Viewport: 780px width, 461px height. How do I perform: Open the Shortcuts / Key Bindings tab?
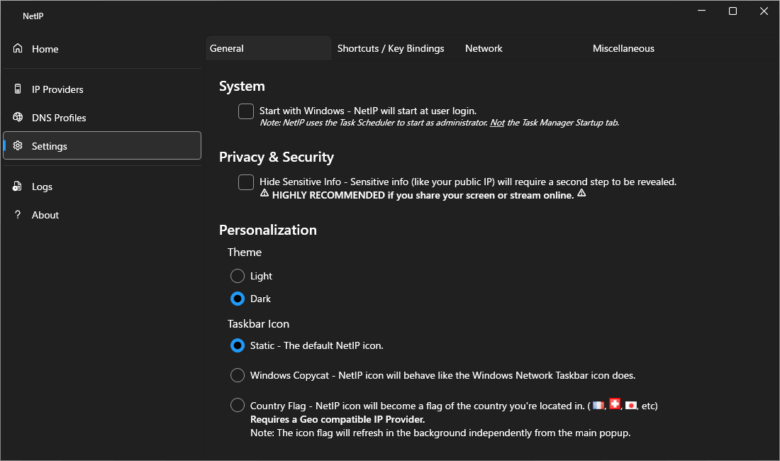(x=390, y=48)
